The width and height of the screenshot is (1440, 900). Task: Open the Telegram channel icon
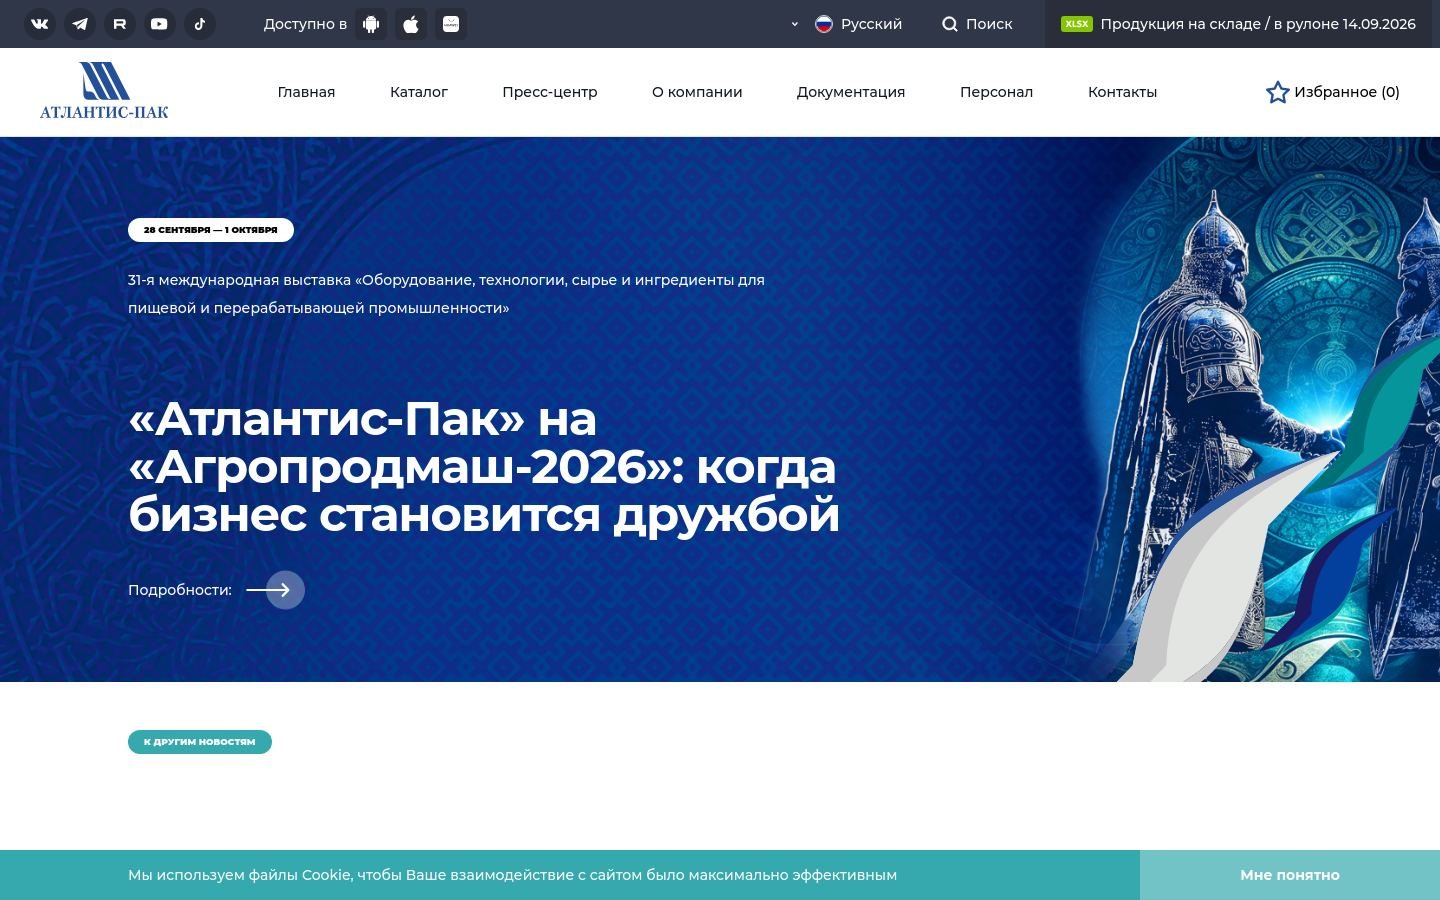click(x=80, y=24)
